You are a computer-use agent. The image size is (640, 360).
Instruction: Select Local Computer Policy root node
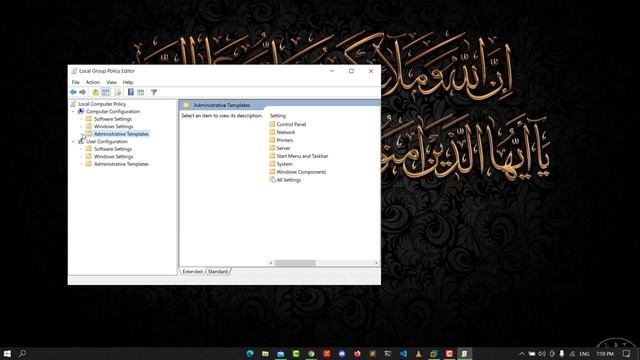pos(102,104)
